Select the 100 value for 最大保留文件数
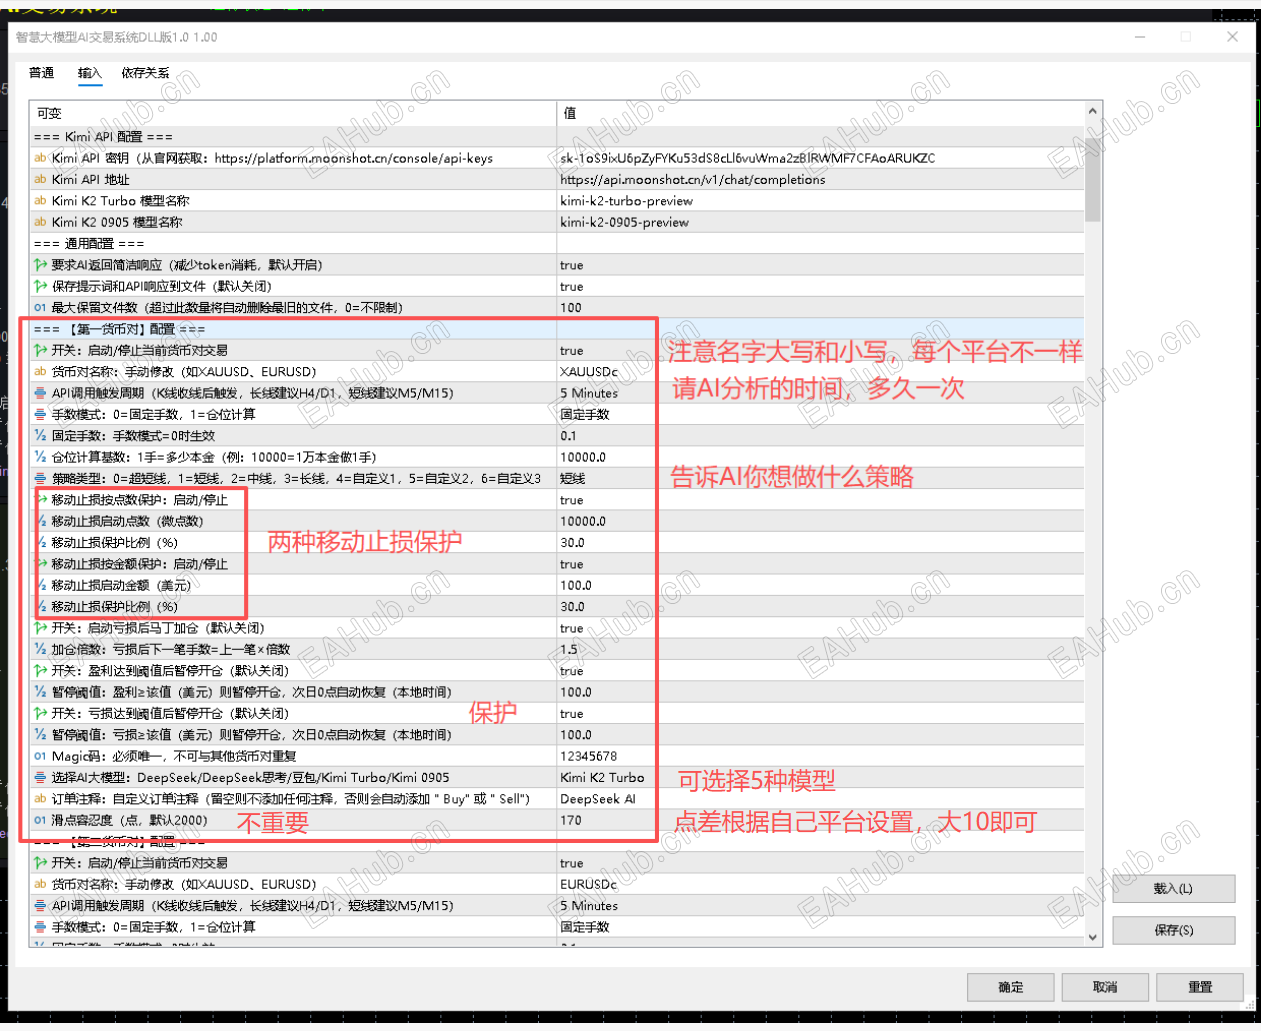 tap(571, 308)
